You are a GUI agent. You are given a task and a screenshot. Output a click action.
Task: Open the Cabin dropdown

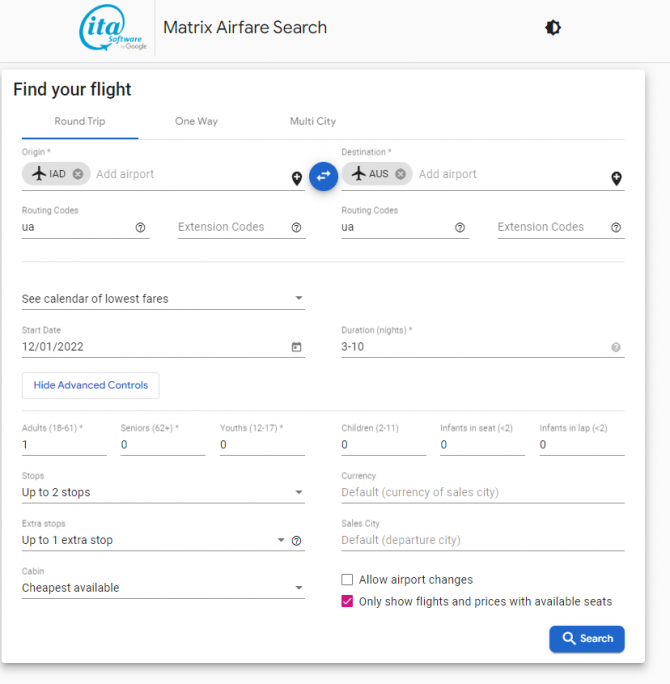[163, 588]
